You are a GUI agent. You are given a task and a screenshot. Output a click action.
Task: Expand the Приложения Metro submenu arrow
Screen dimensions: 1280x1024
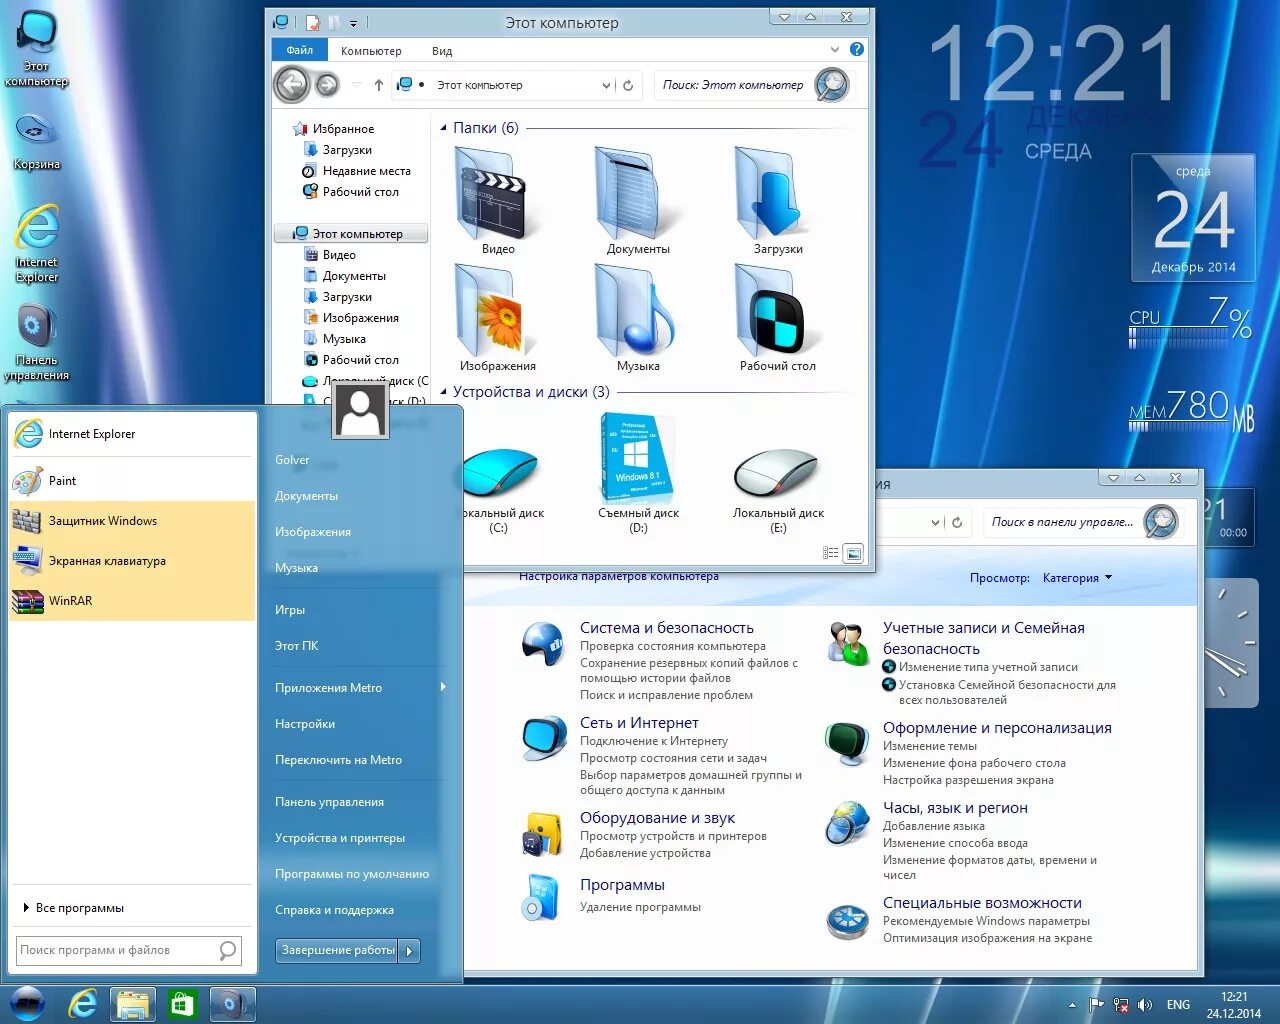point(442,687)
